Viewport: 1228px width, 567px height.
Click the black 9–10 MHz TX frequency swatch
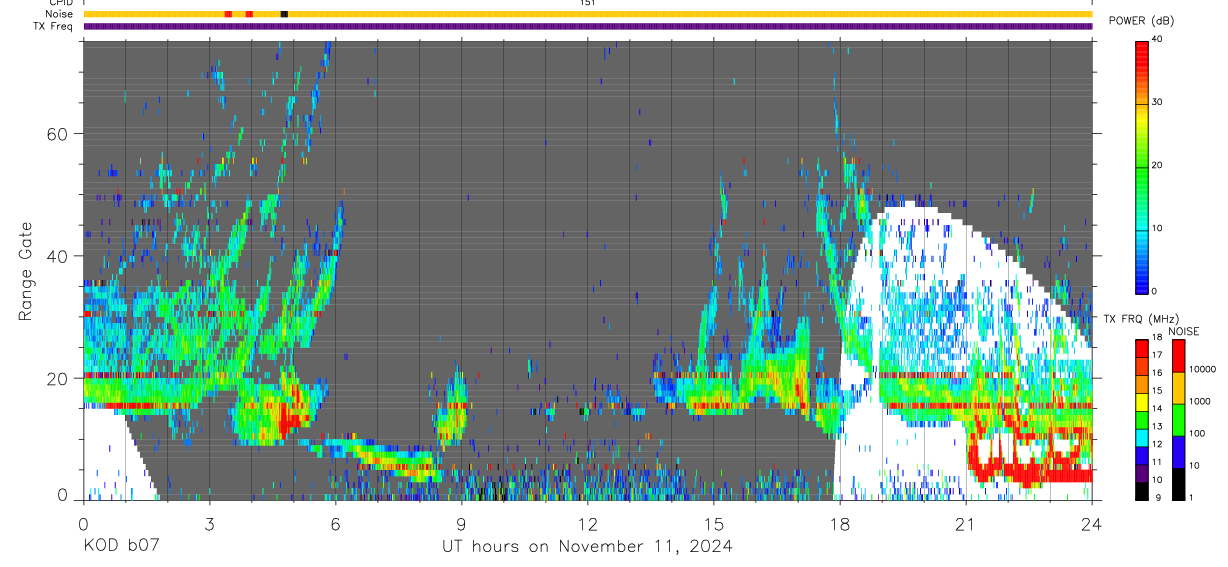click(1142, 489)
